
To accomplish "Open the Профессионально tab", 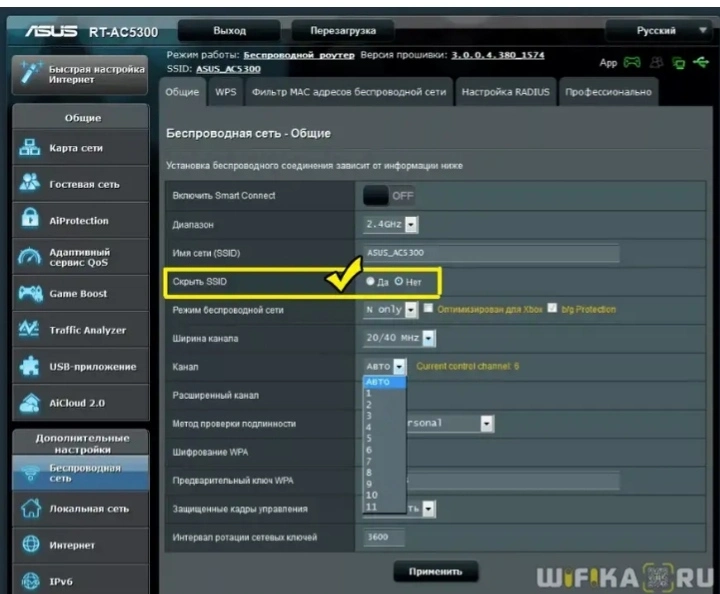I will click(608, 92).
